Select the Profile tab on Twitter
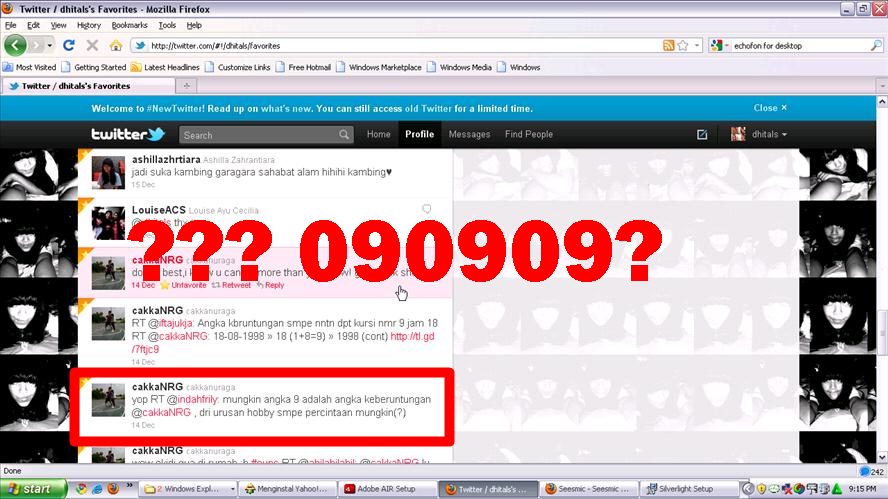 coord(420,134)
